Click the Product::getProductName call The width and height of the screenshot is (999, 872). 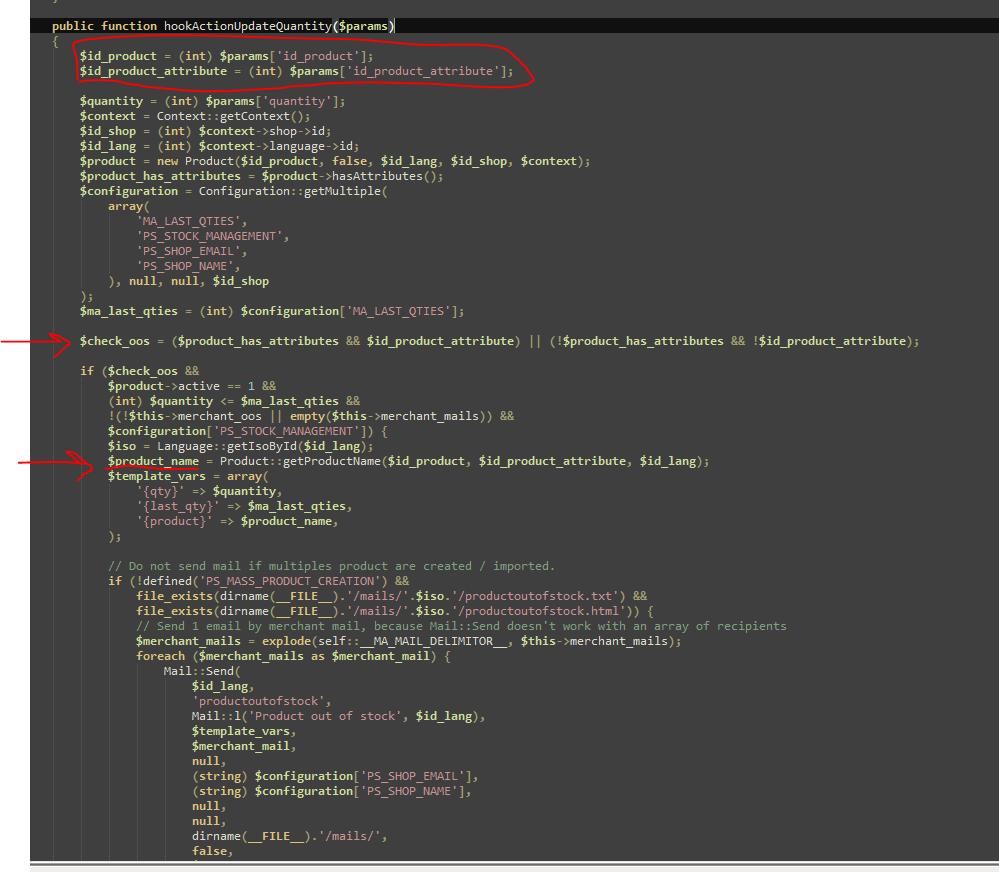point(464,461)
